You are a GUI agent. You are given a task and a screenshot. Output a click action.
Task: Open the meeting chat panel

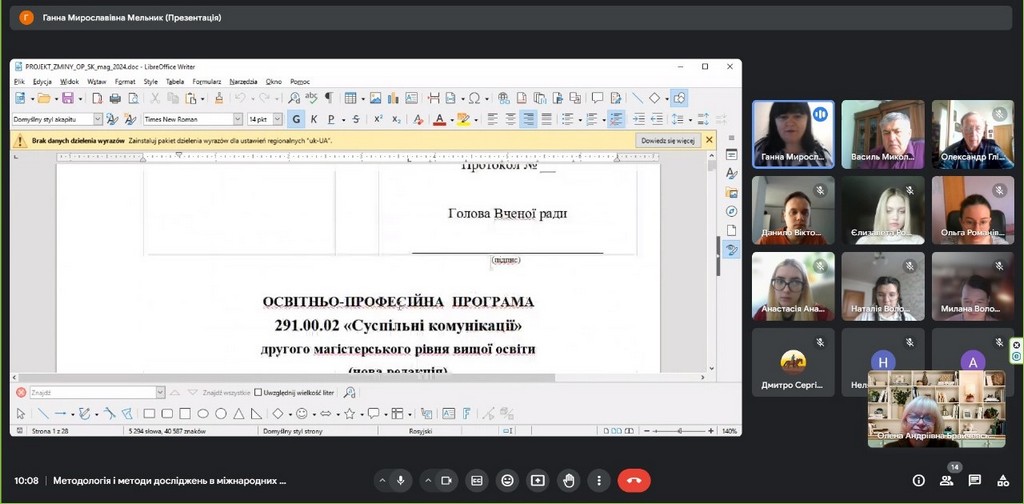click(974, 480)
